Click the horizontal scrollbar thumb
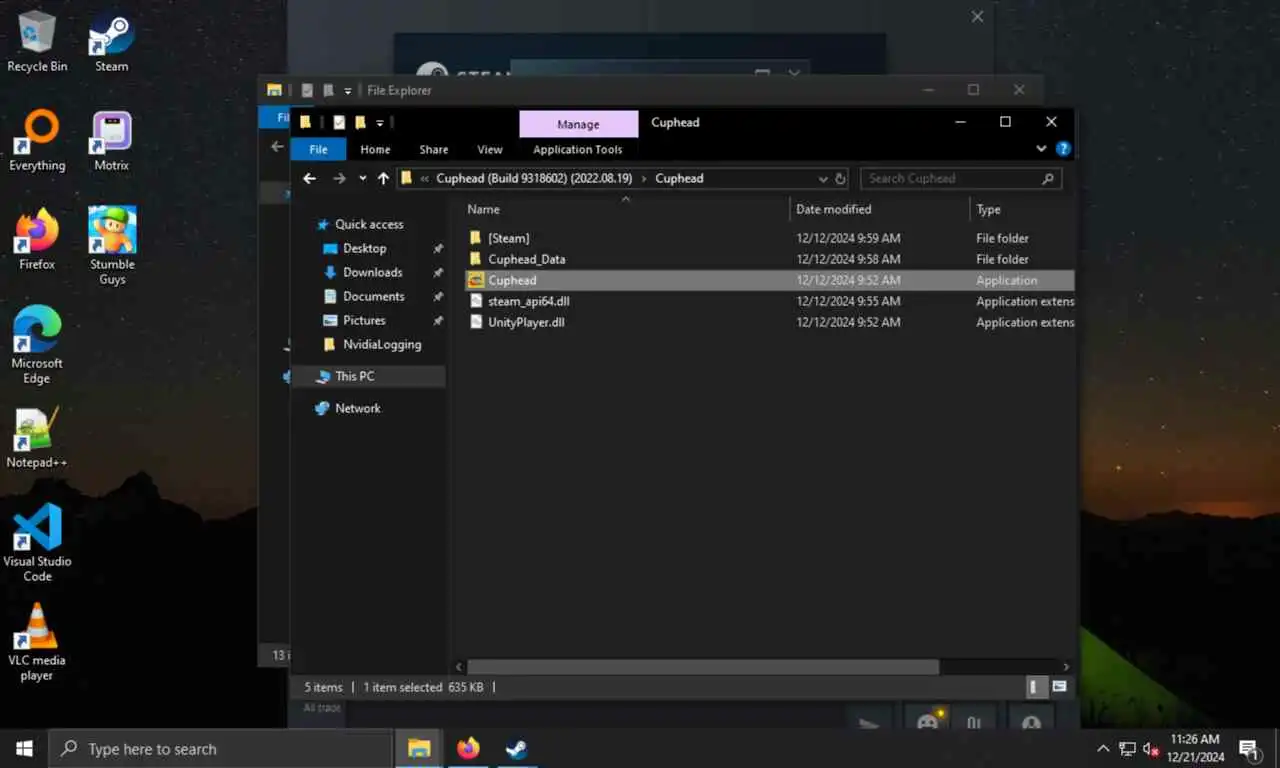 703,667
